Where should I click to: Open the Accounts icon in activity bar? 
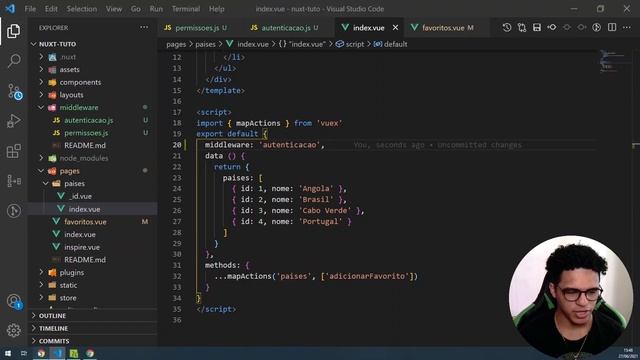pyautogui.click(x=13, y=301)
